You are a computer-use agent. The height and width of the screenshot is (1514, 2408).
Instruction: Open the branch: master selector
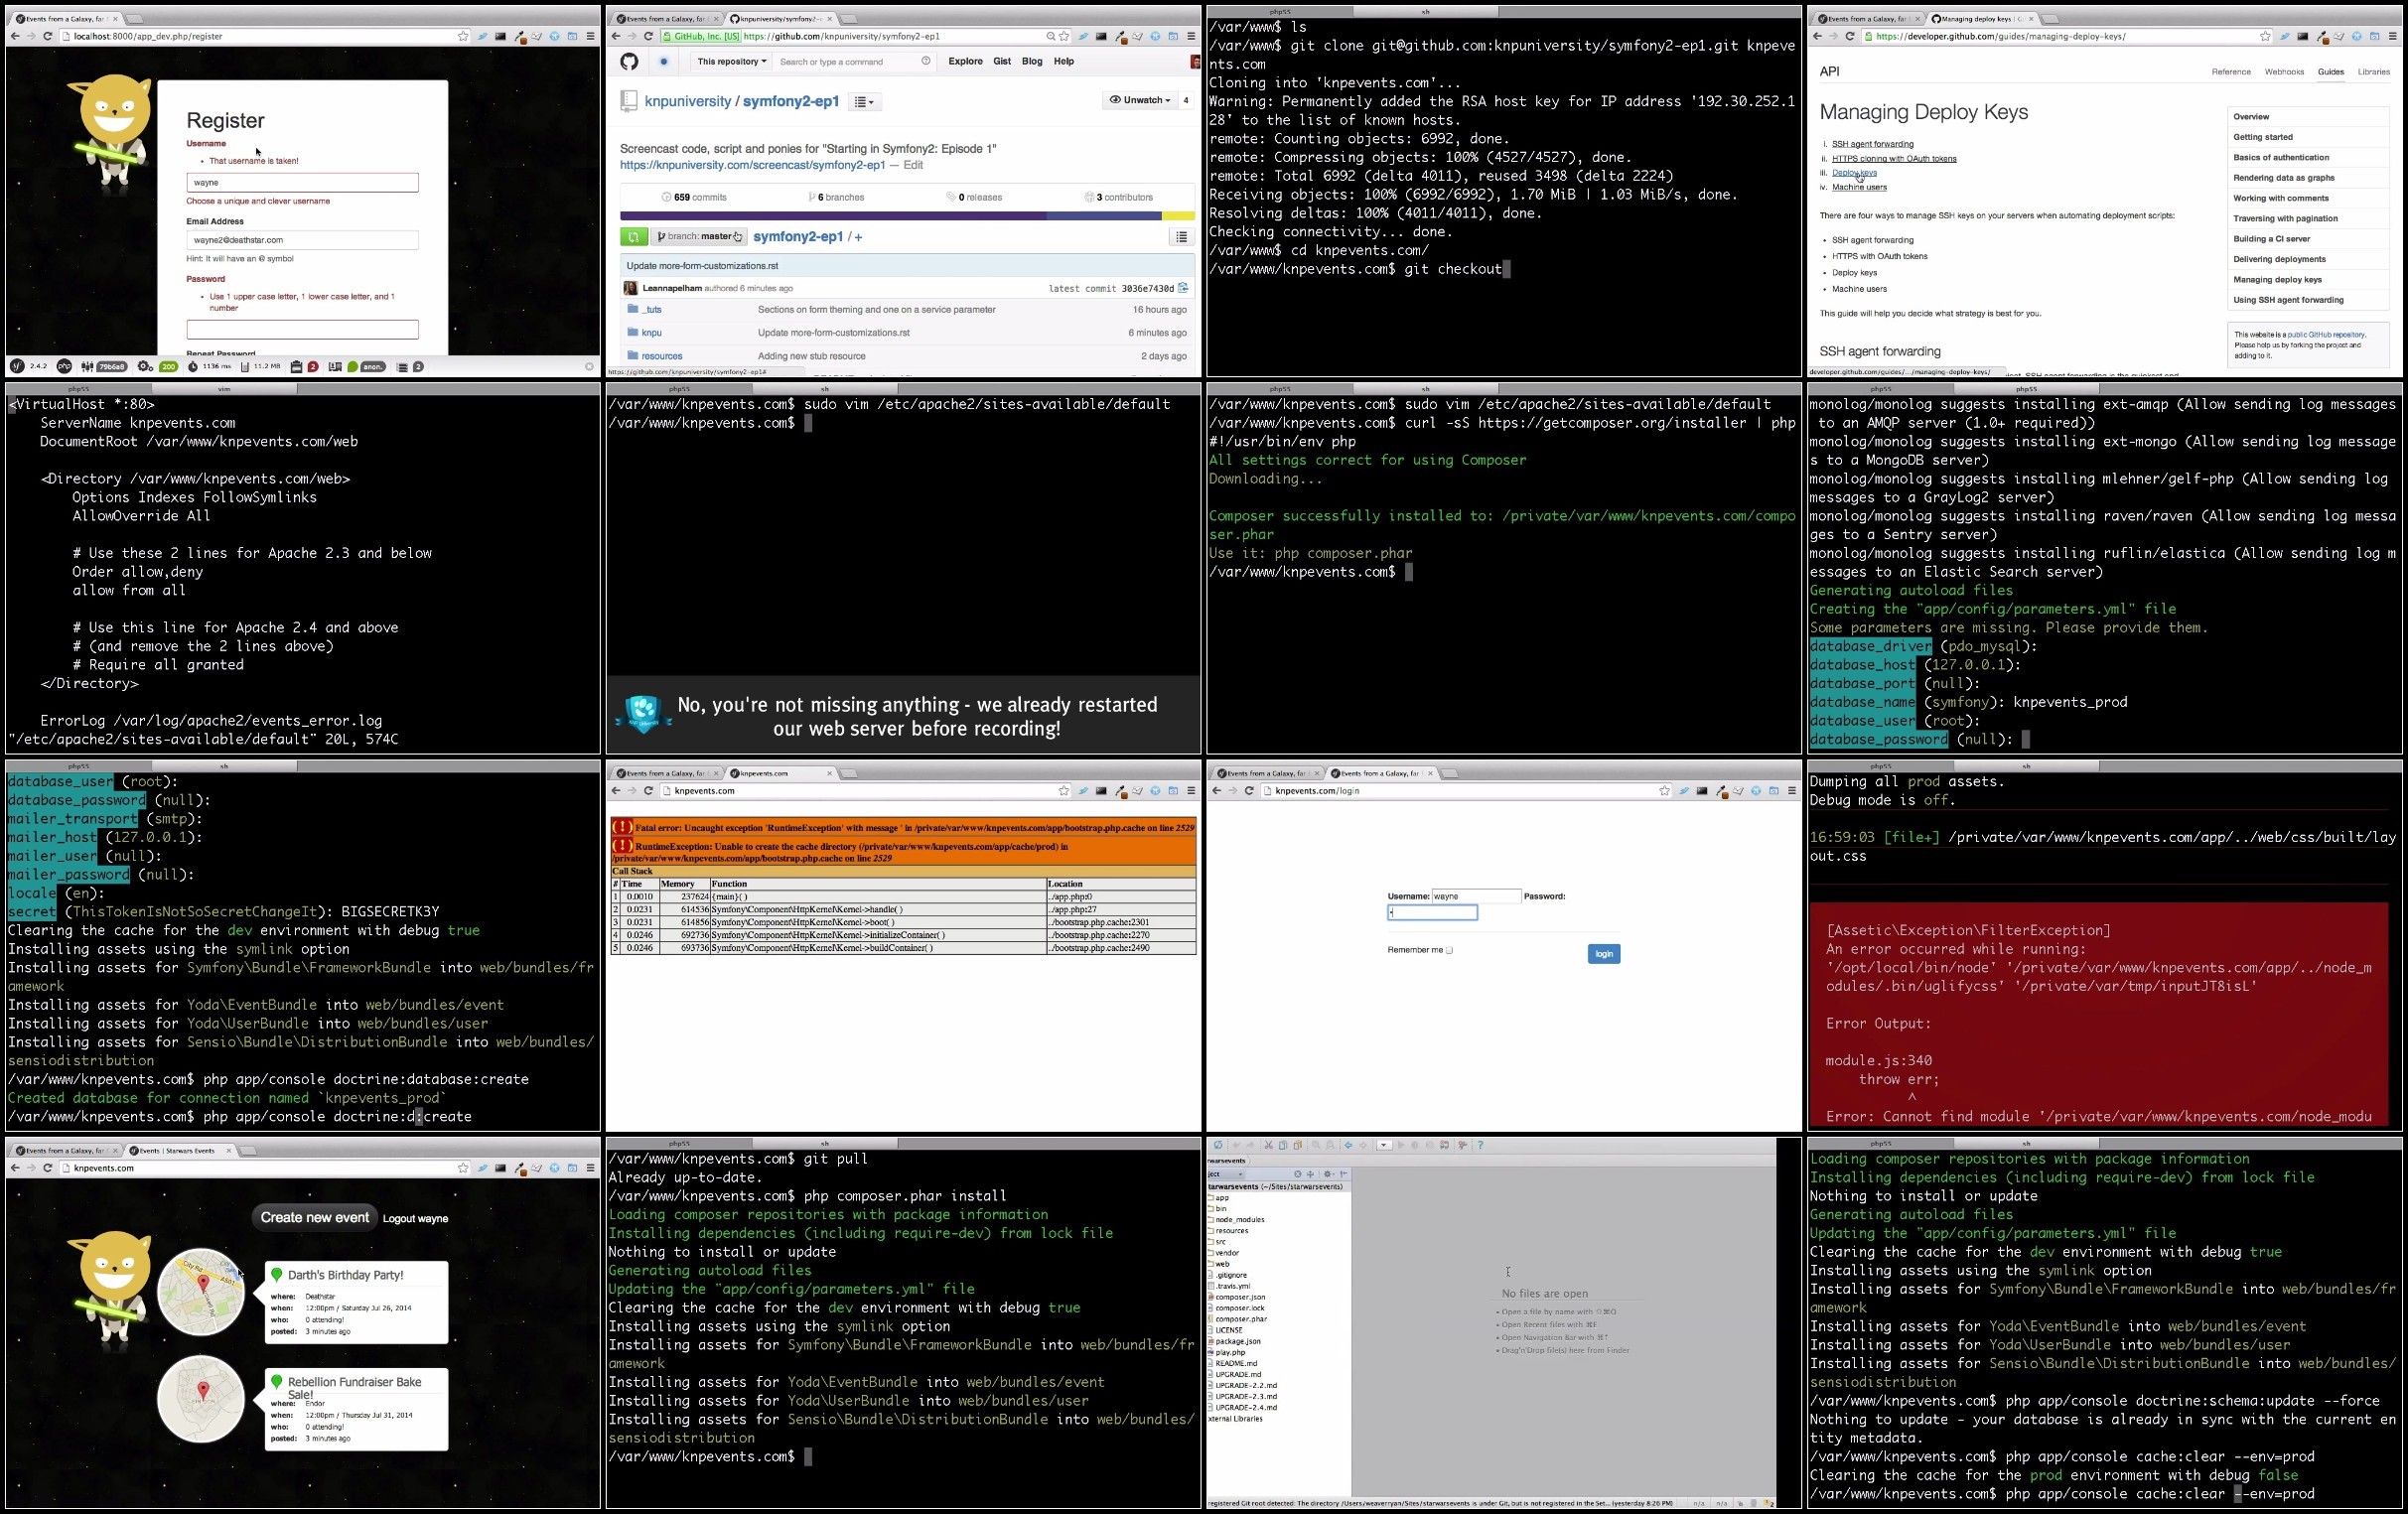700,237
